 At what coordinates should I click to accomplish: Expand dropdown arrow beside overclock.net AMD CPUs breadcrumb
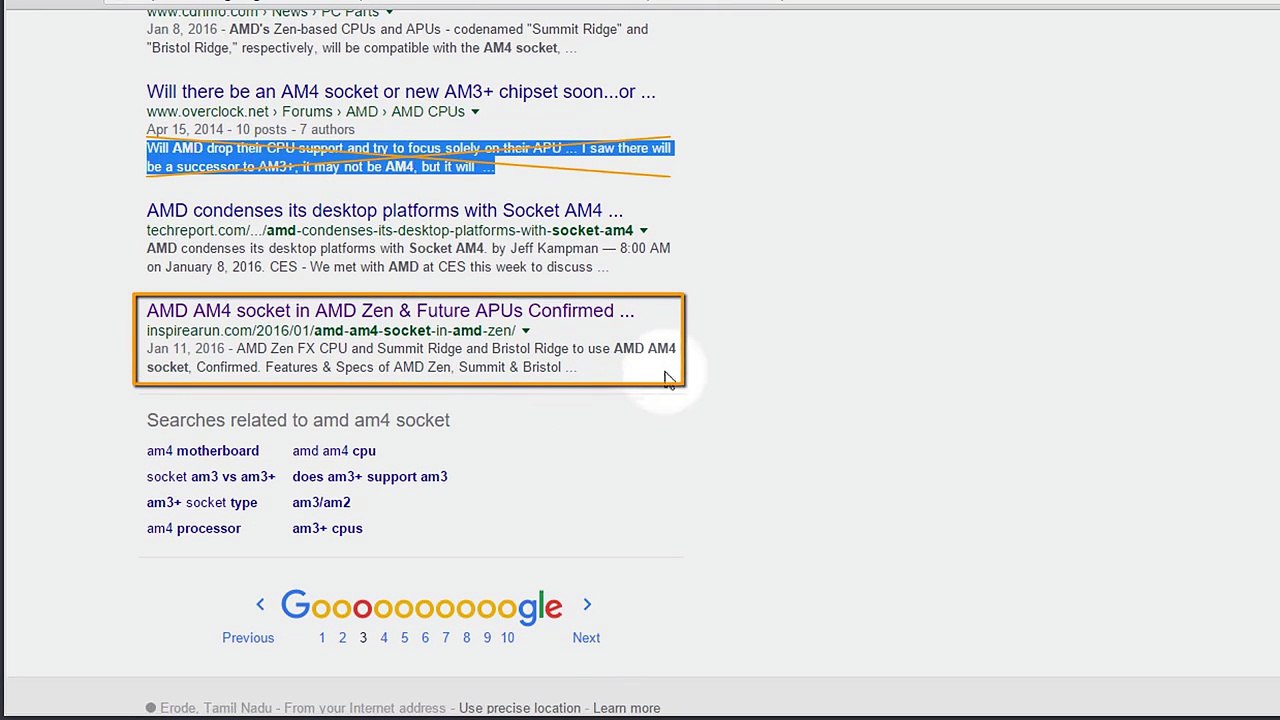(x=475, y=112)
